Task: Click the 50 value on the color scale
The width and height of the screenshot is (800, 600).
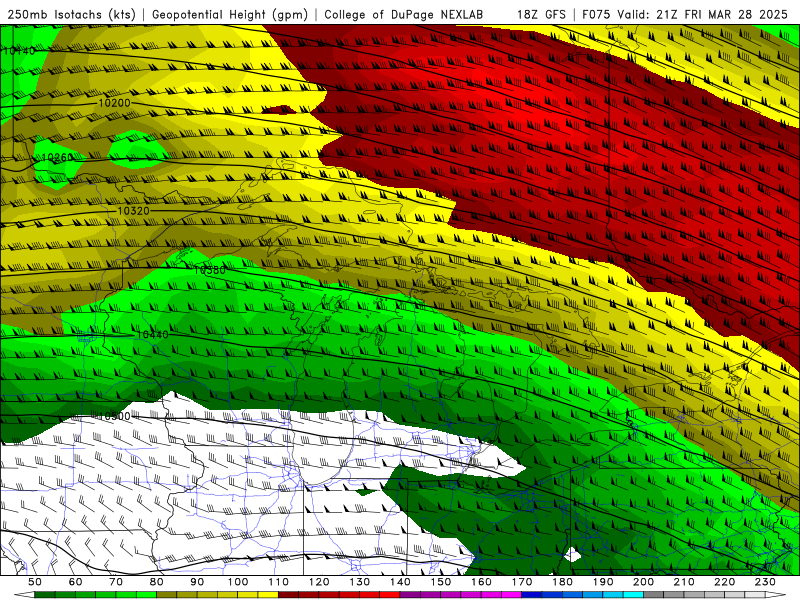Action: point(35,582)
